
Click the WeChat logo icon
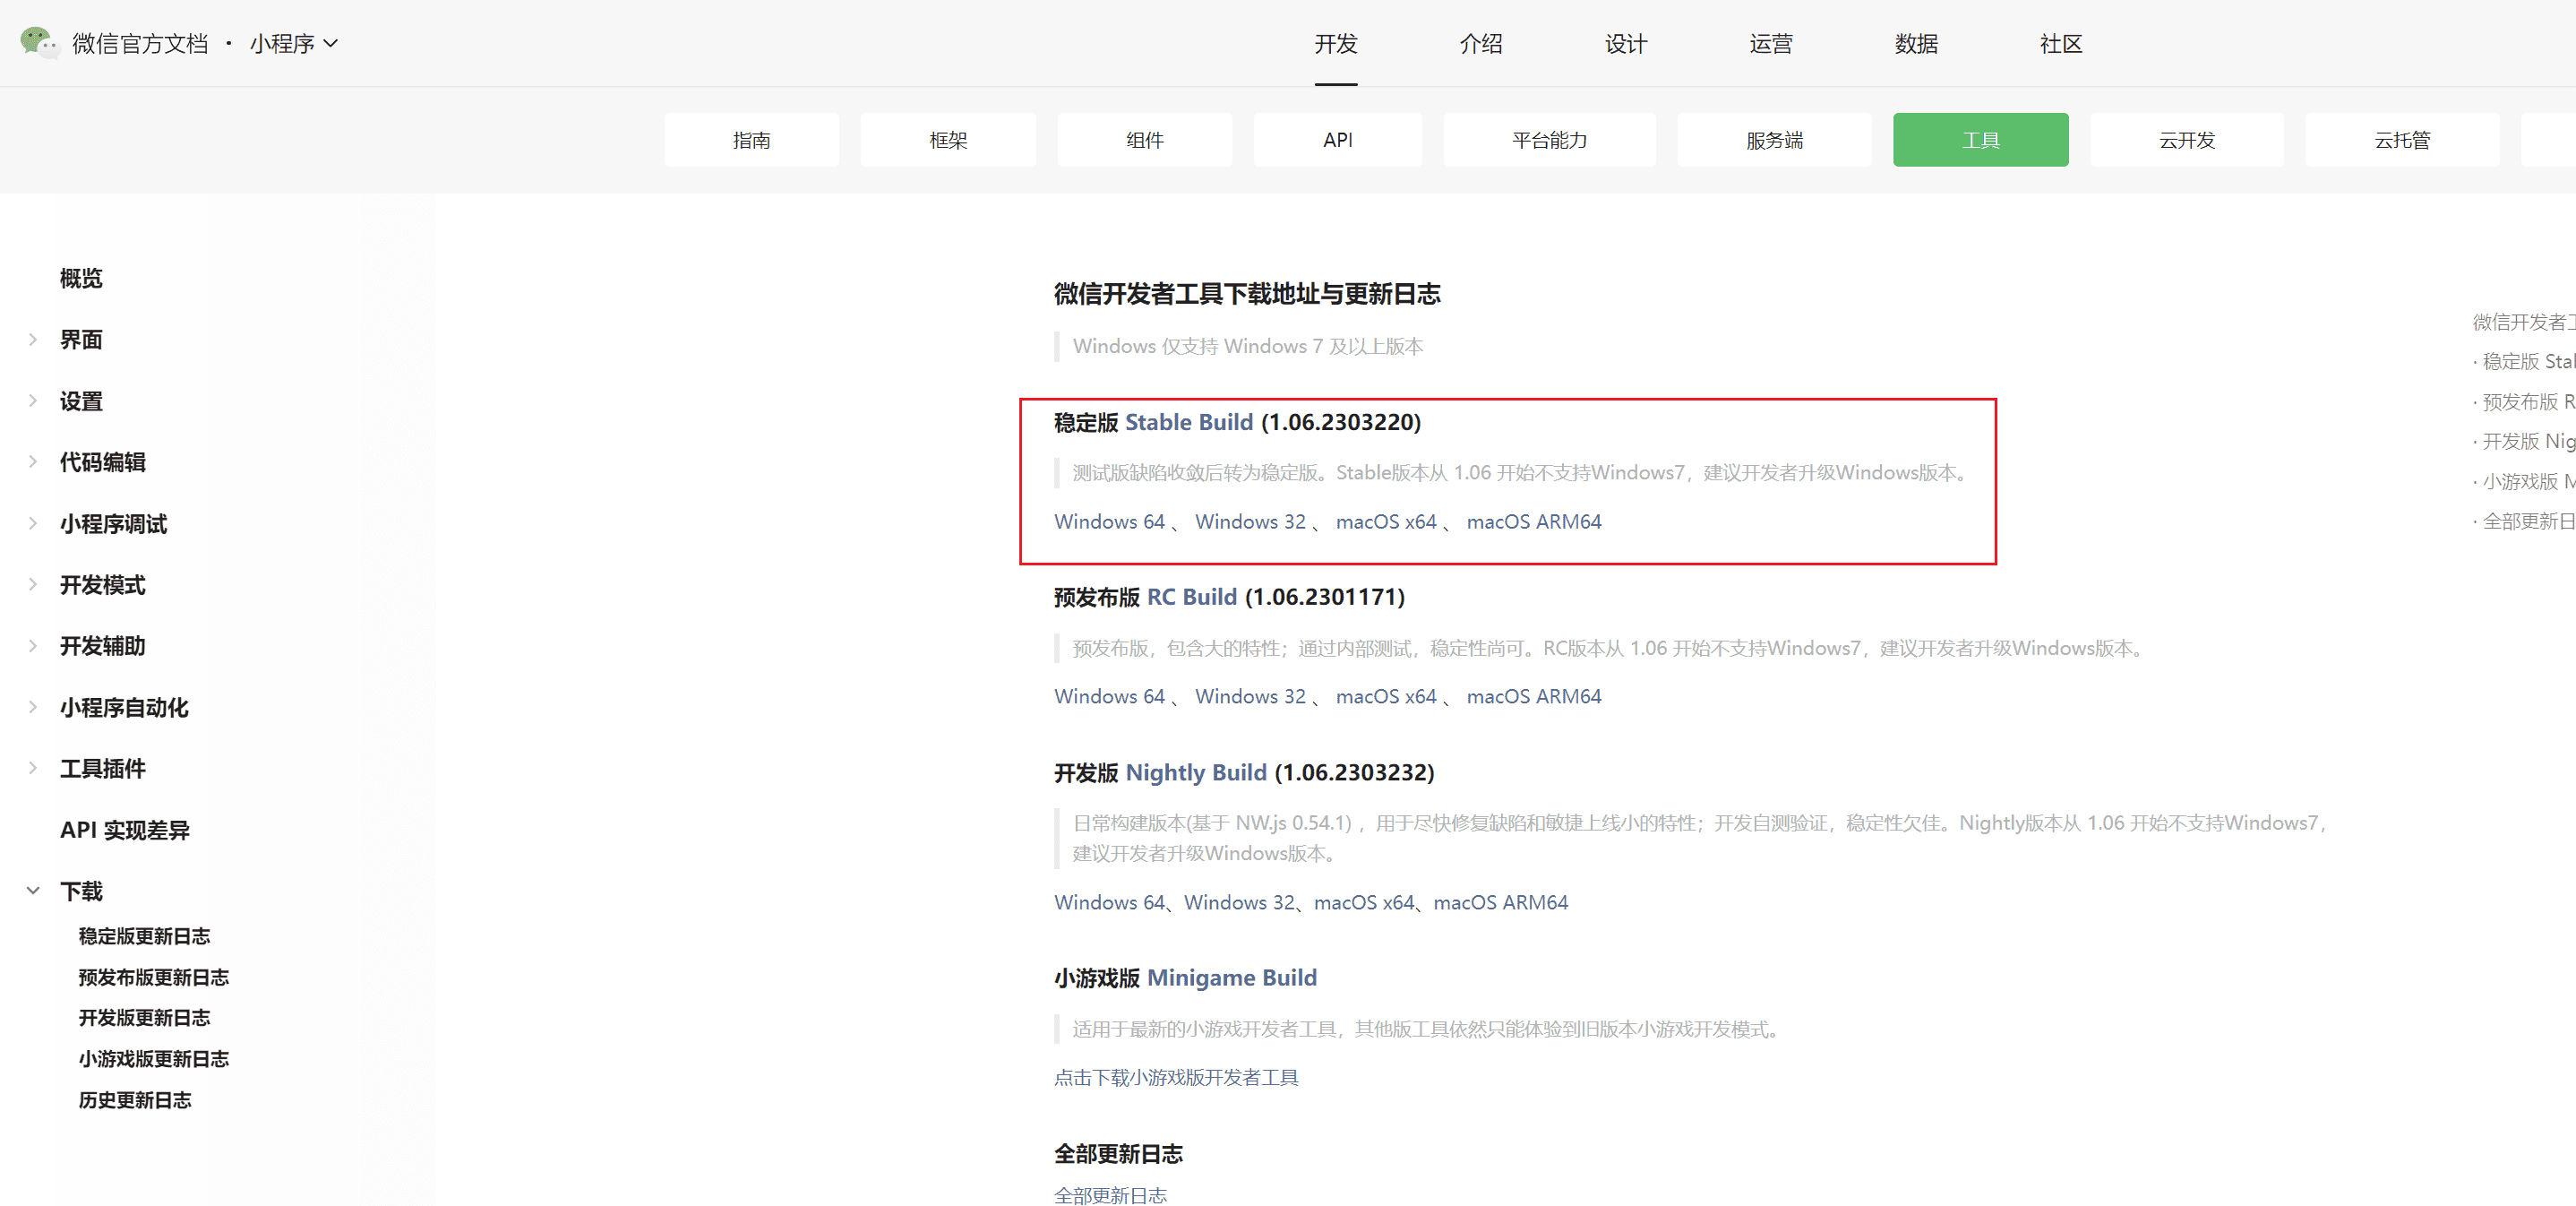pos(39,43)
